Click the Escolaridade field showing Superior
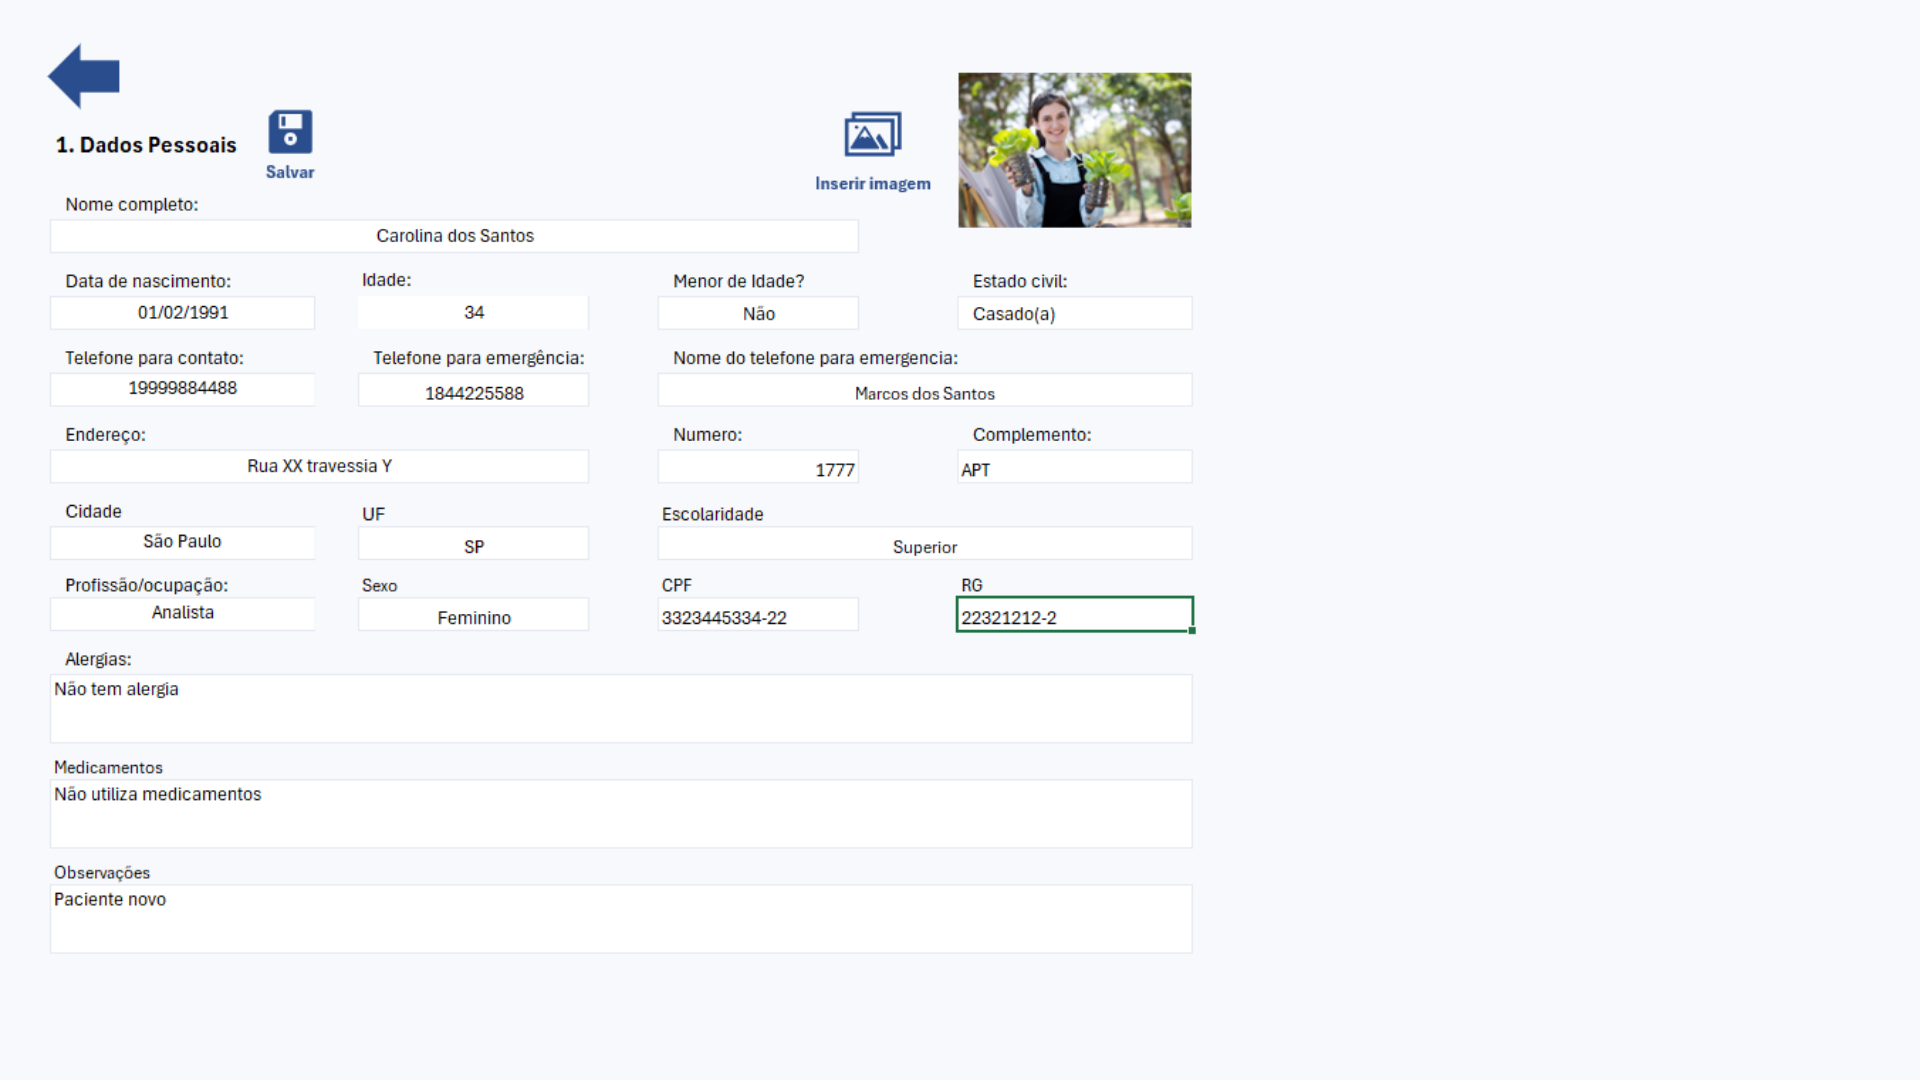 click(924, 546)
